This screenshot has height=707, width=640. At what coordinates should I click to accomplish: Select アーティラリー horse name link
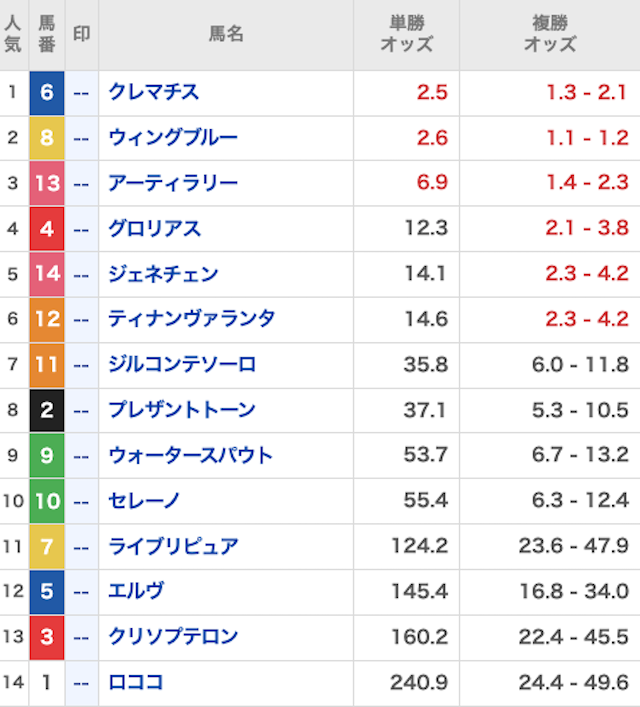[x=173, y=183]
